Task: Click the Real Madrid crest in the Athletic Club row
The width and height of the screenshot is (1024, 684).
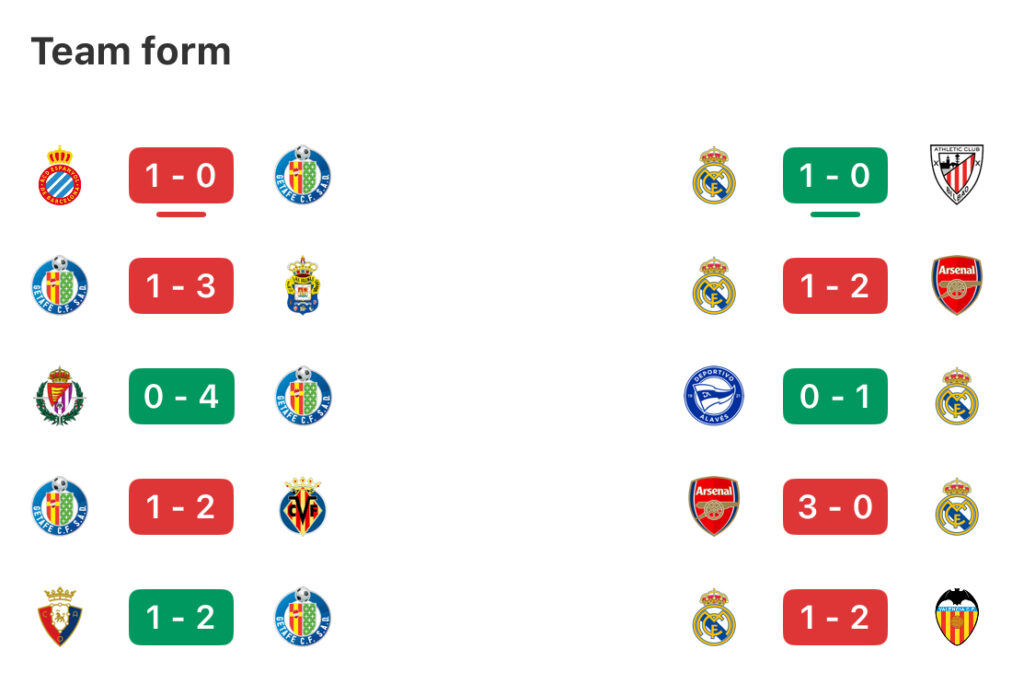Action: pyautogui.click(x=713, y=175)
